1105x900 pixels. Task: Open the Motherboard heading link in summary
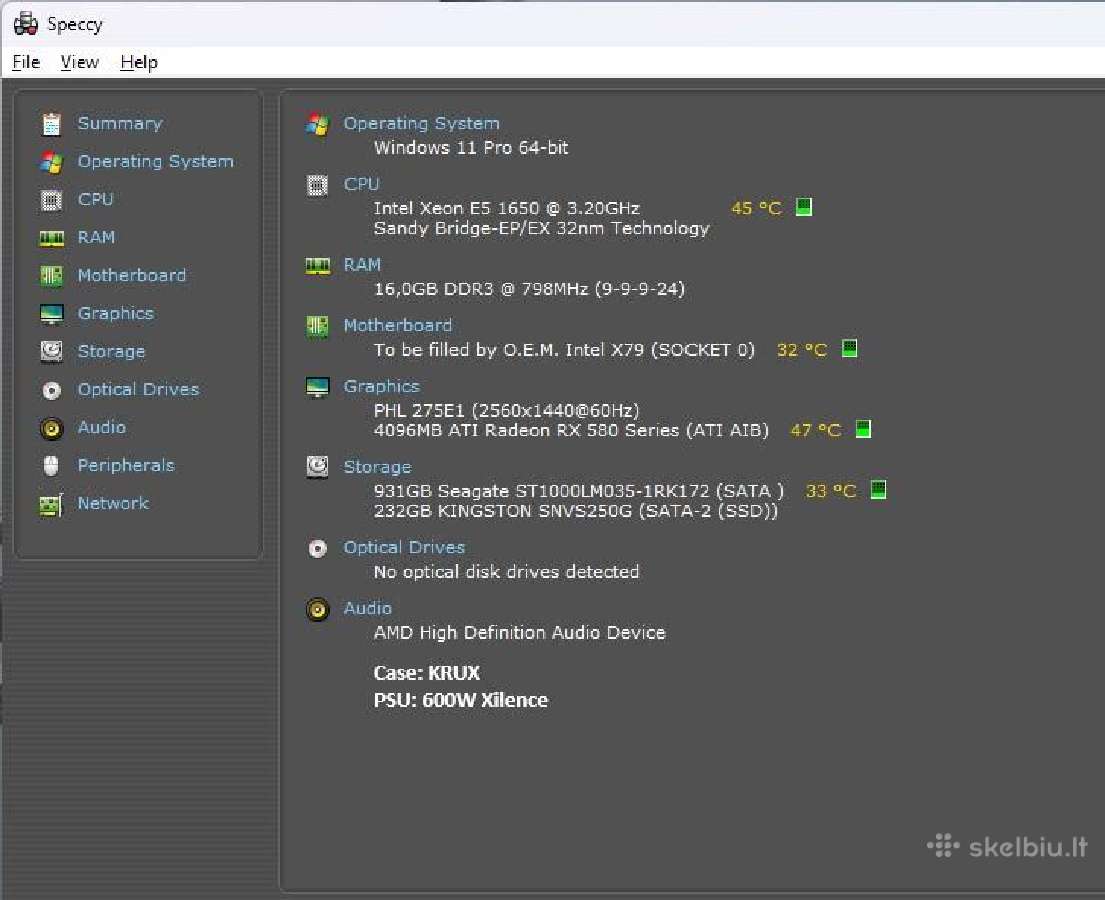click(x=397, y=326)
